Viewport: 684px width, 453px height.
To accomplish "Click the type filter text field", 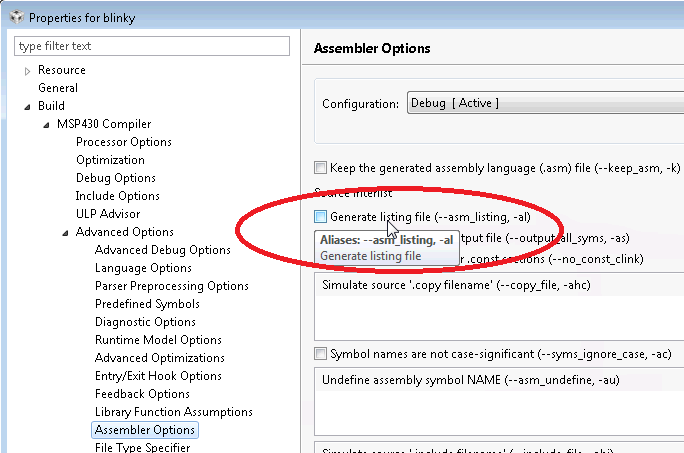I will pyautogui.click(x=153, y=46).
